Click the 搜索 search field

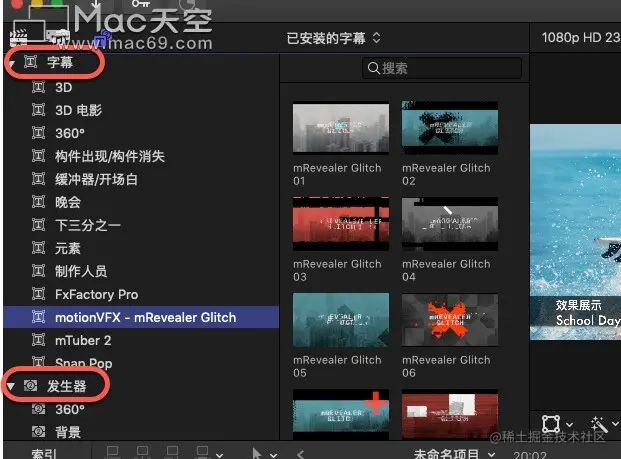tap(442, 68)
